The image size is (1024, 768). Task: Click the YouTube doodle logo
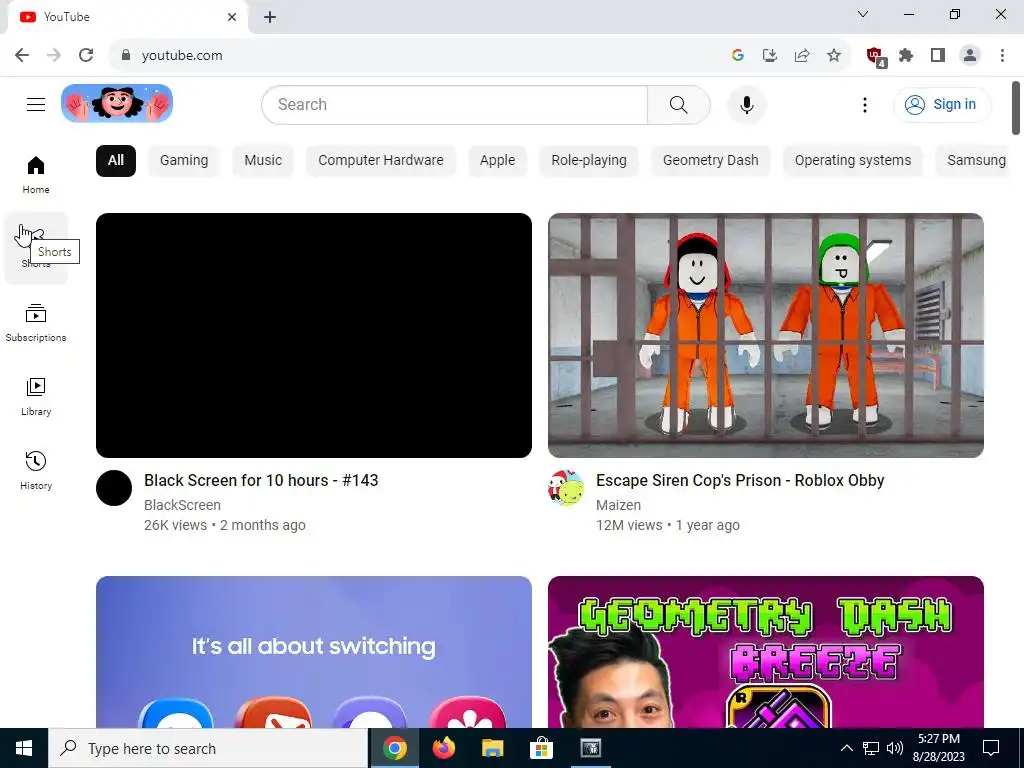coord(117,103)
